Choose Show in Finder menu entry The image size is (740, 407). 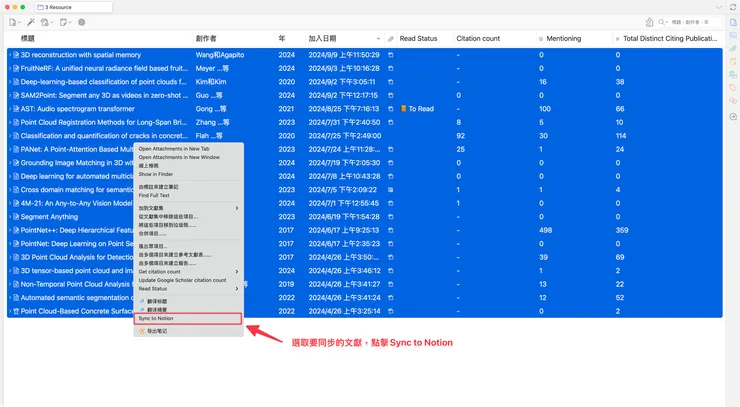[x=188, y=174]
